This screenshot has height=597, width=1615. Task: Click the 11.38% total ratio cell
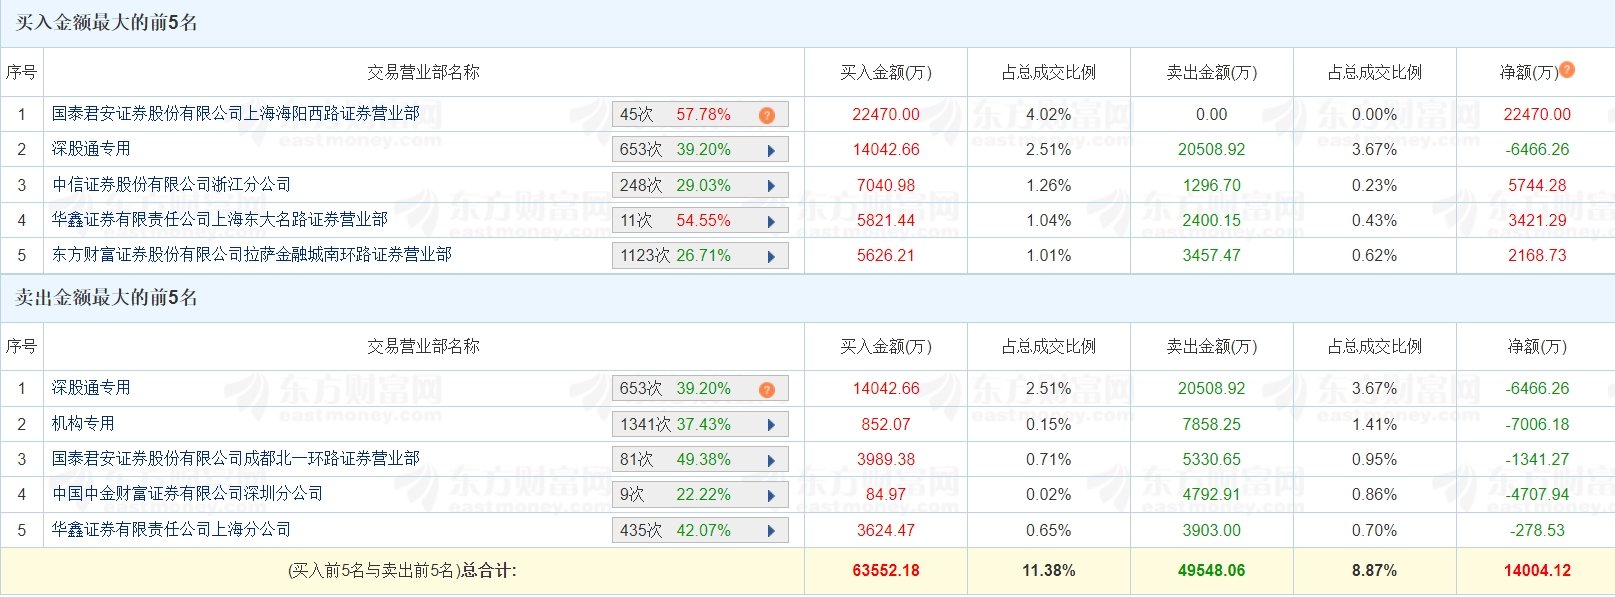pos(1049,571)
